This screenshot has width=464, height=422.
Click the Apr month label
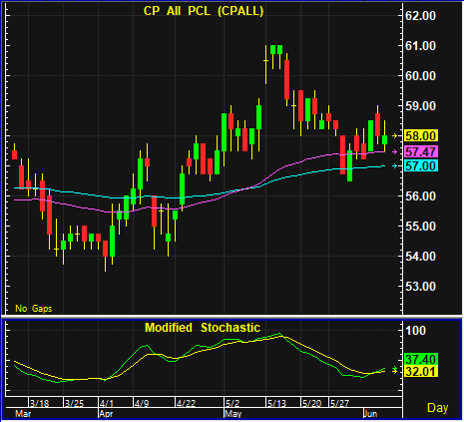(106, 414)
